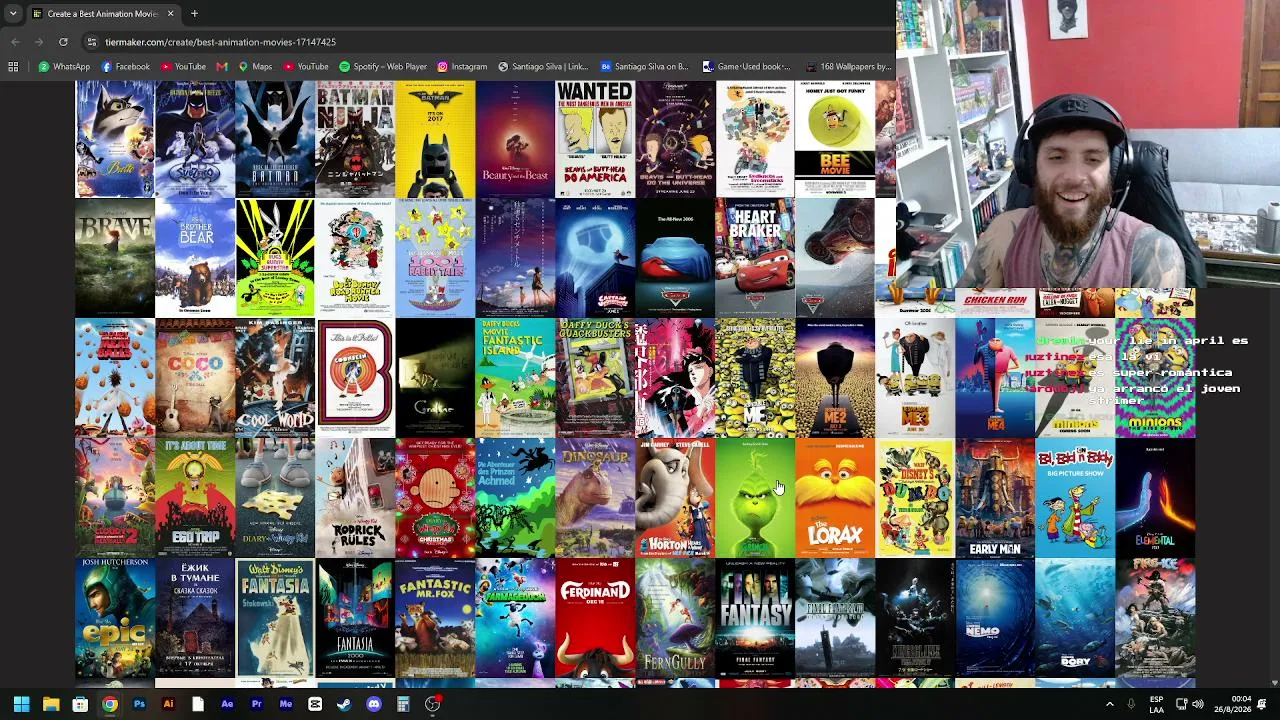1280x720 pixels.
Task: Click the microphone icon in the system tray
Action: tap(1131, 704)
